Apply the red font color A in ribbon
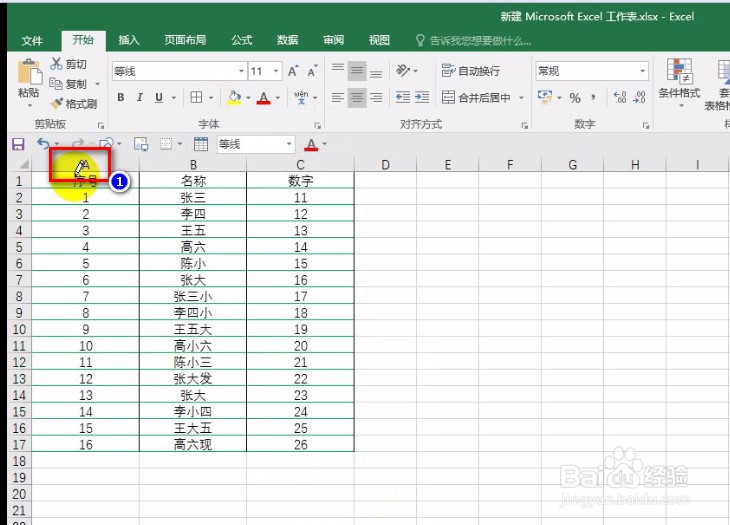The width and height of the screenshot is (730, 525). coord(264,97)
